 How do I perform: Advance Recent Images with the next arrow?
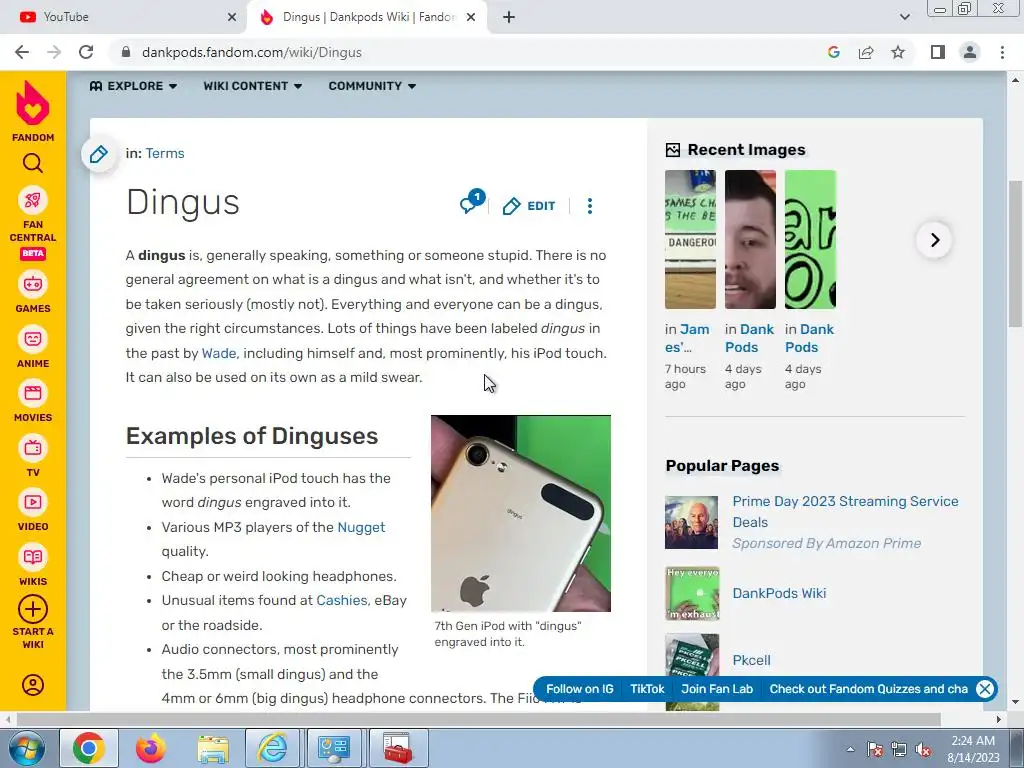point(935,240)
